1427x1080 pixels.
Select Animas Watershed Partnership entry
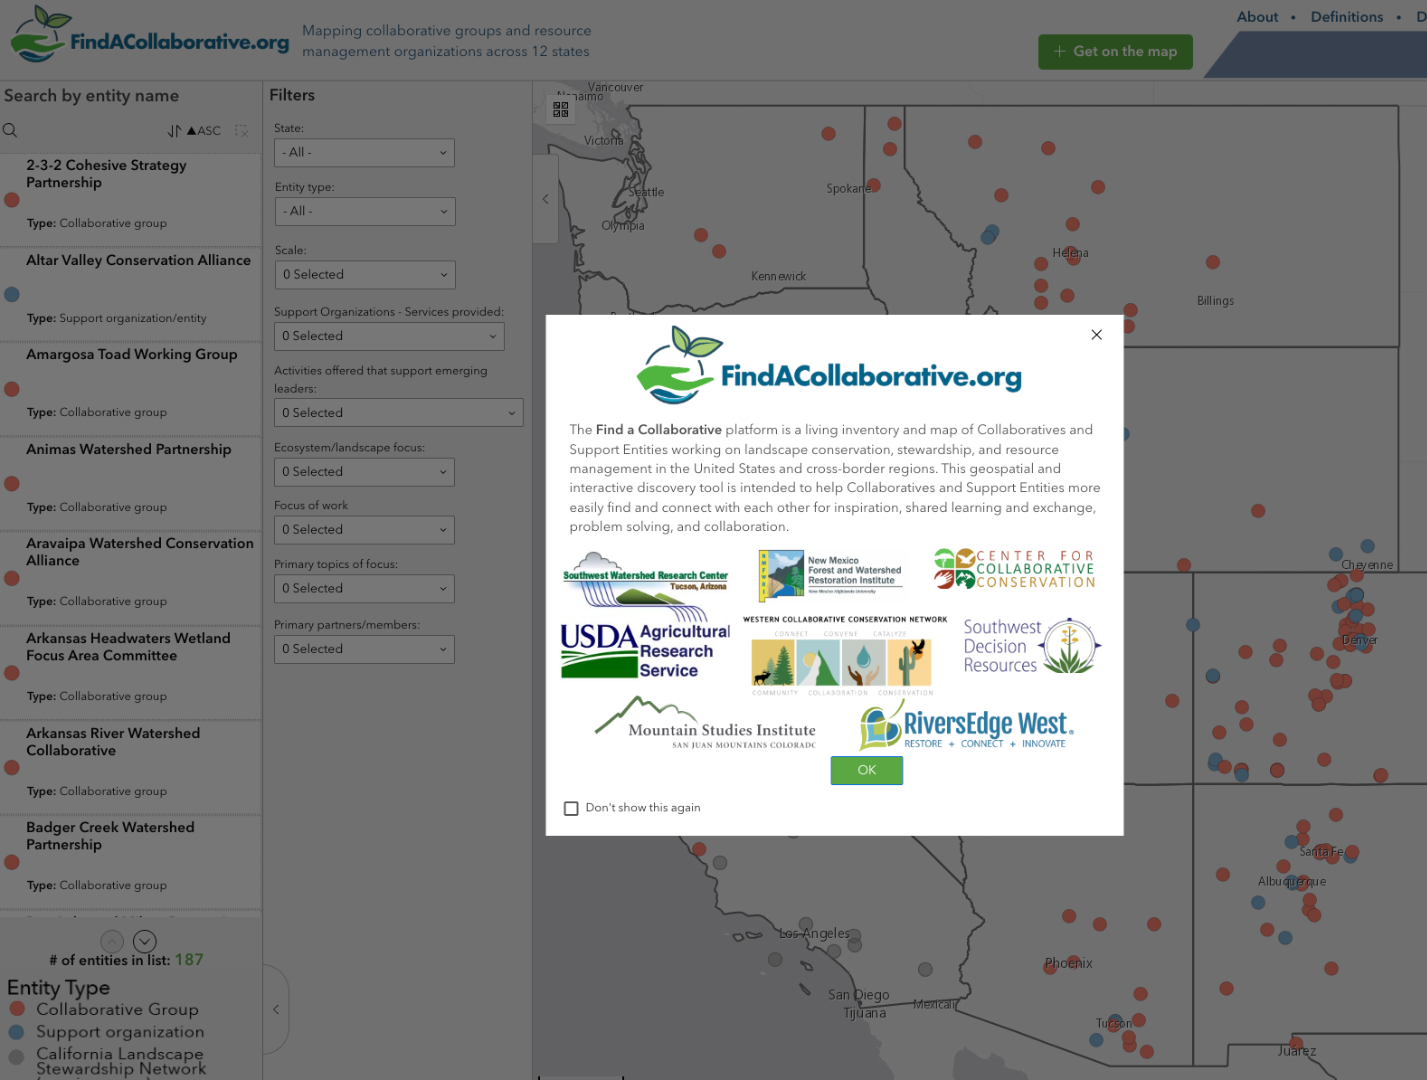coord(131,483)
